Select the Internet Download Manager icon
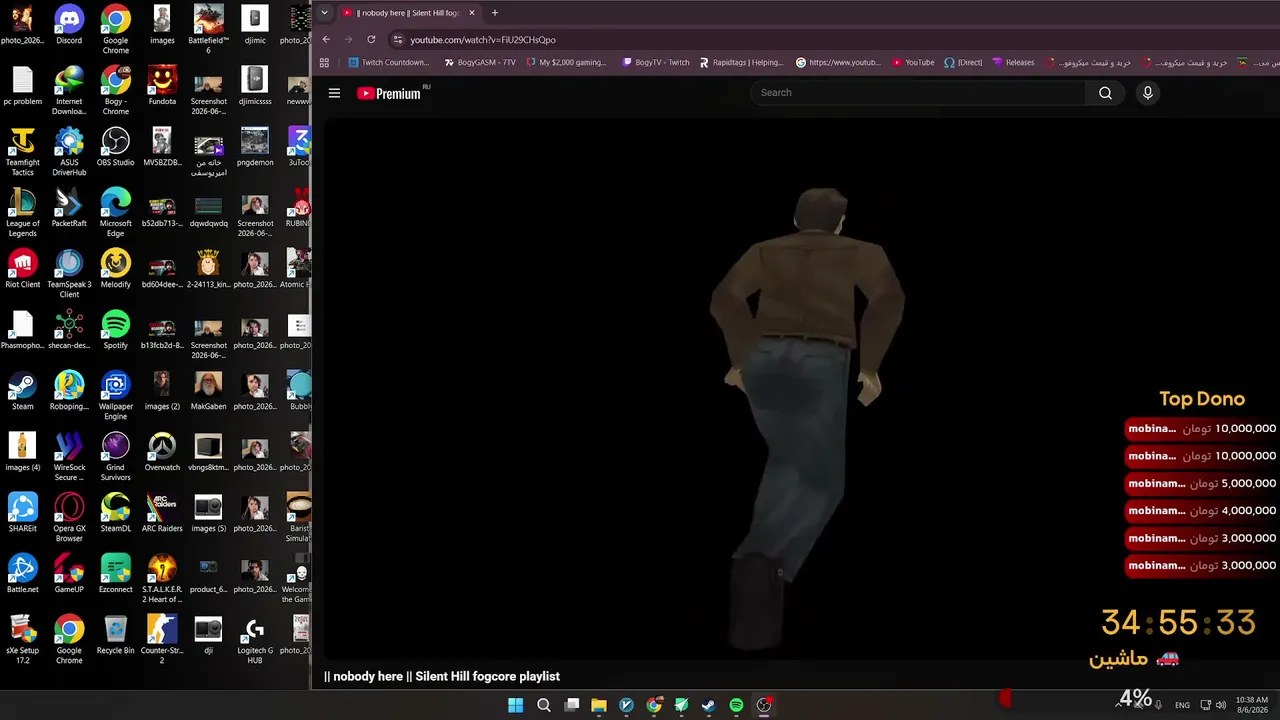Image resolution: width=1280 pixels, height=720 pixels. point(69,91)
